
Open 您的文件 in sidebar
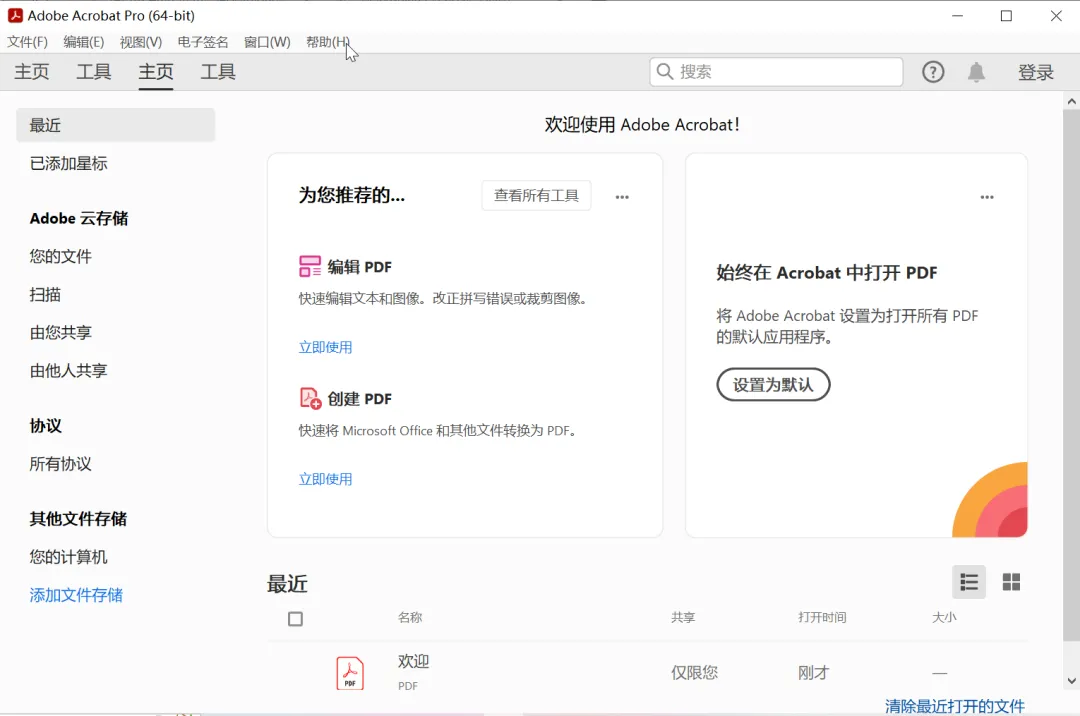(61, 256)
